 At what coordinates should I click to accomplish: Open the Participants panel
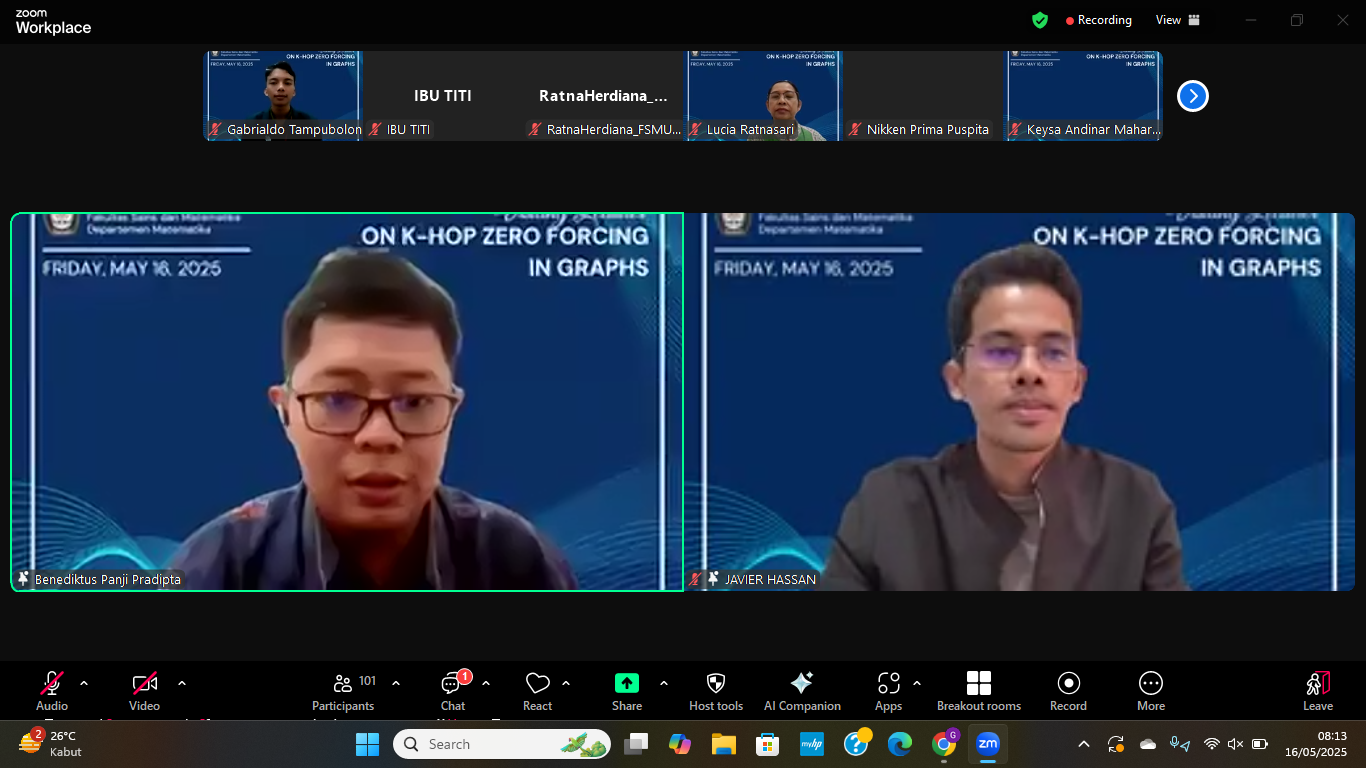coord(342,690)
